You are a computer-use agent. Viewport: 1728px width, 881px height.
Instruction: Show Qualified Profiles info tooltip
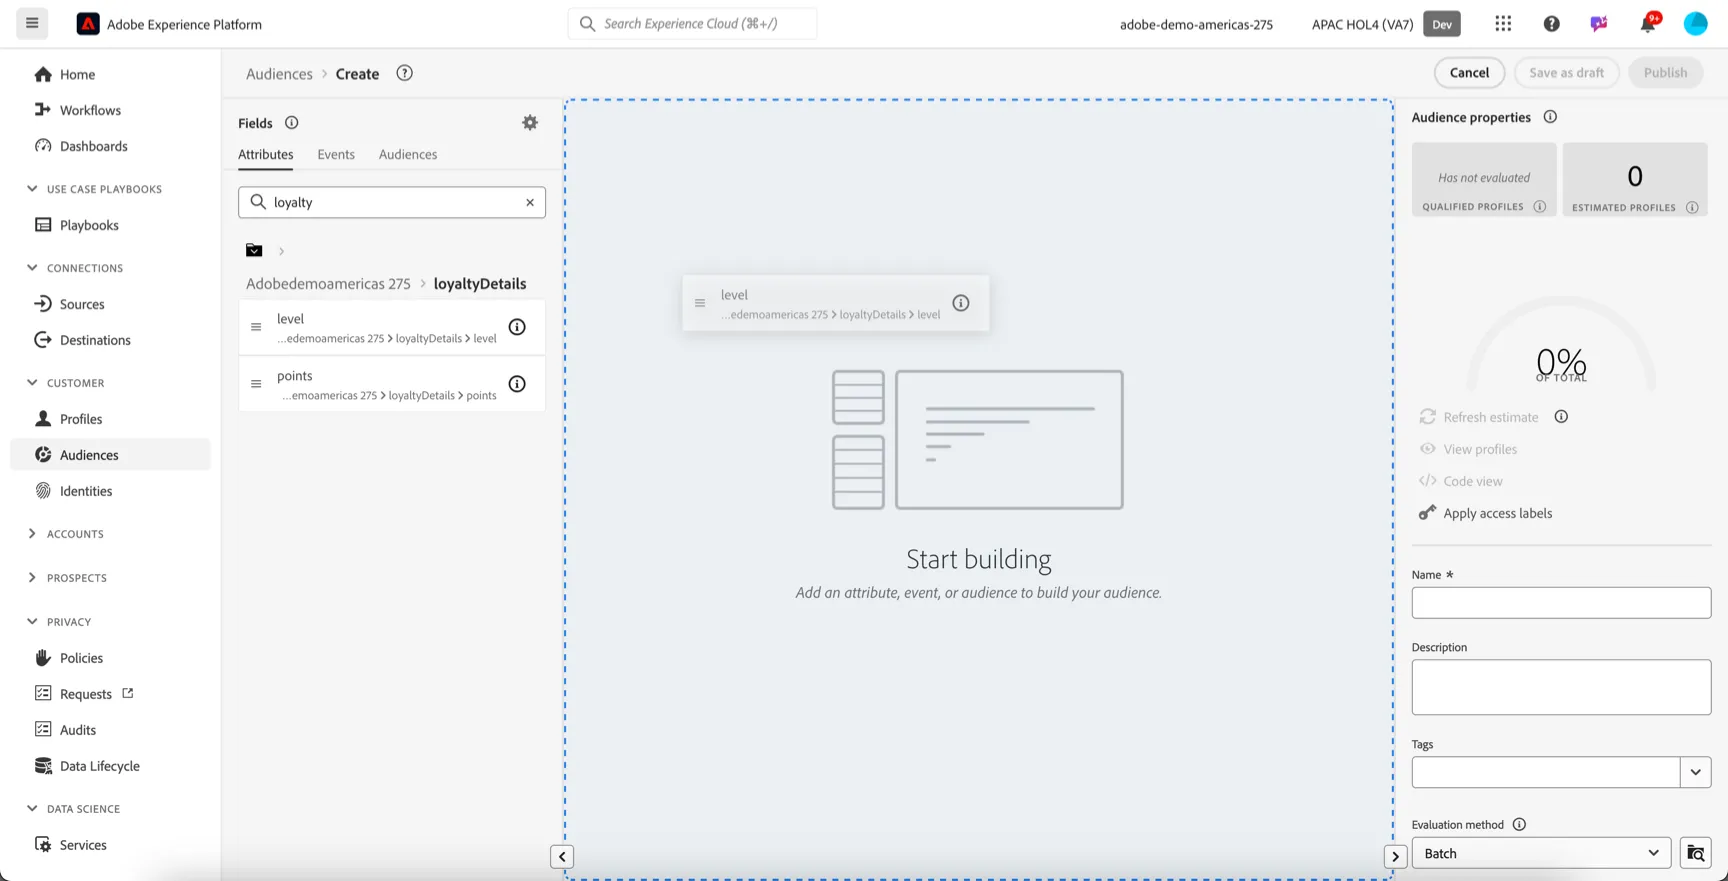[1540, 207]
